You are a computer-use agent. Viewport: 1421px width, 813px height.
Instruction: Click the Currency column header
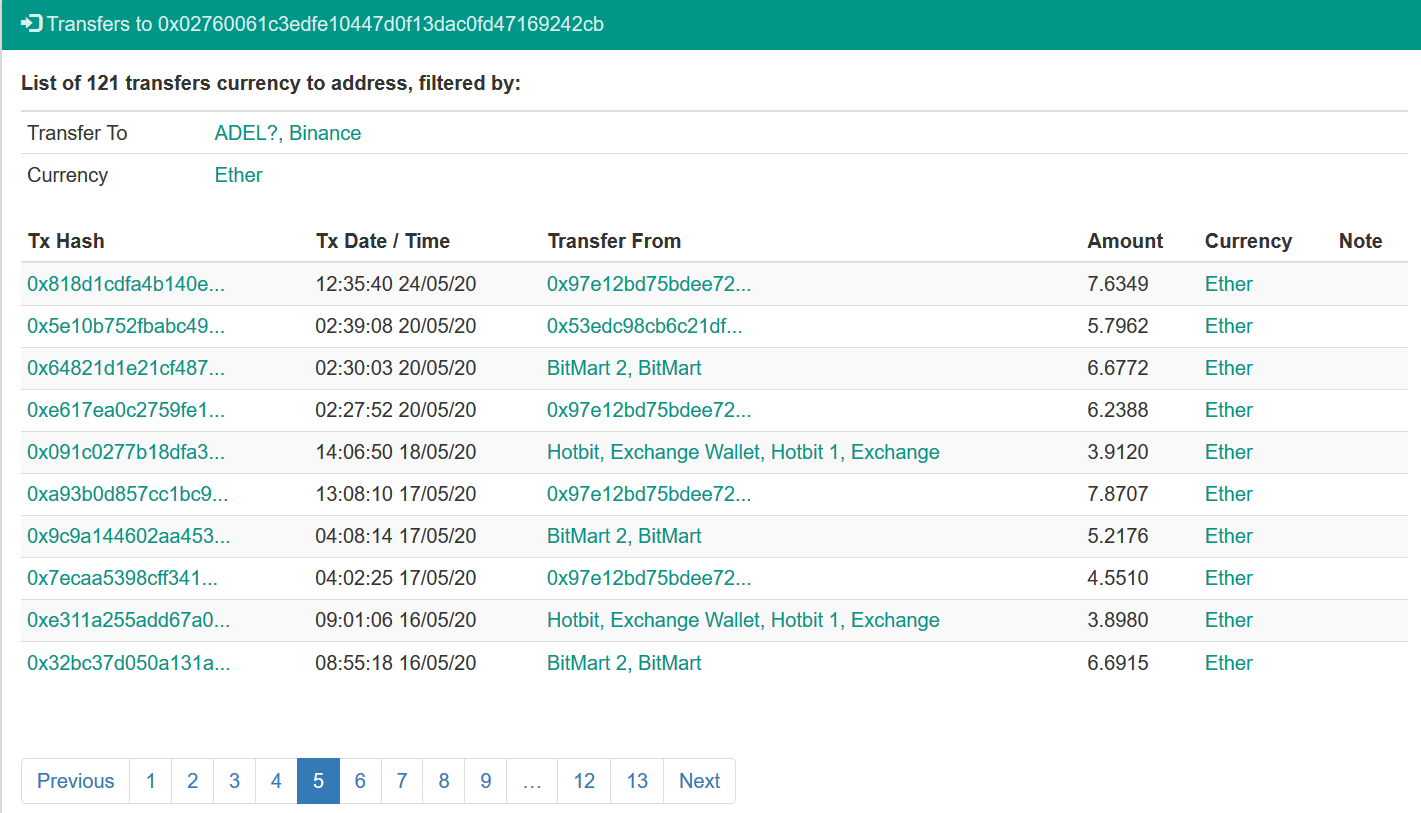point(1248,241)
